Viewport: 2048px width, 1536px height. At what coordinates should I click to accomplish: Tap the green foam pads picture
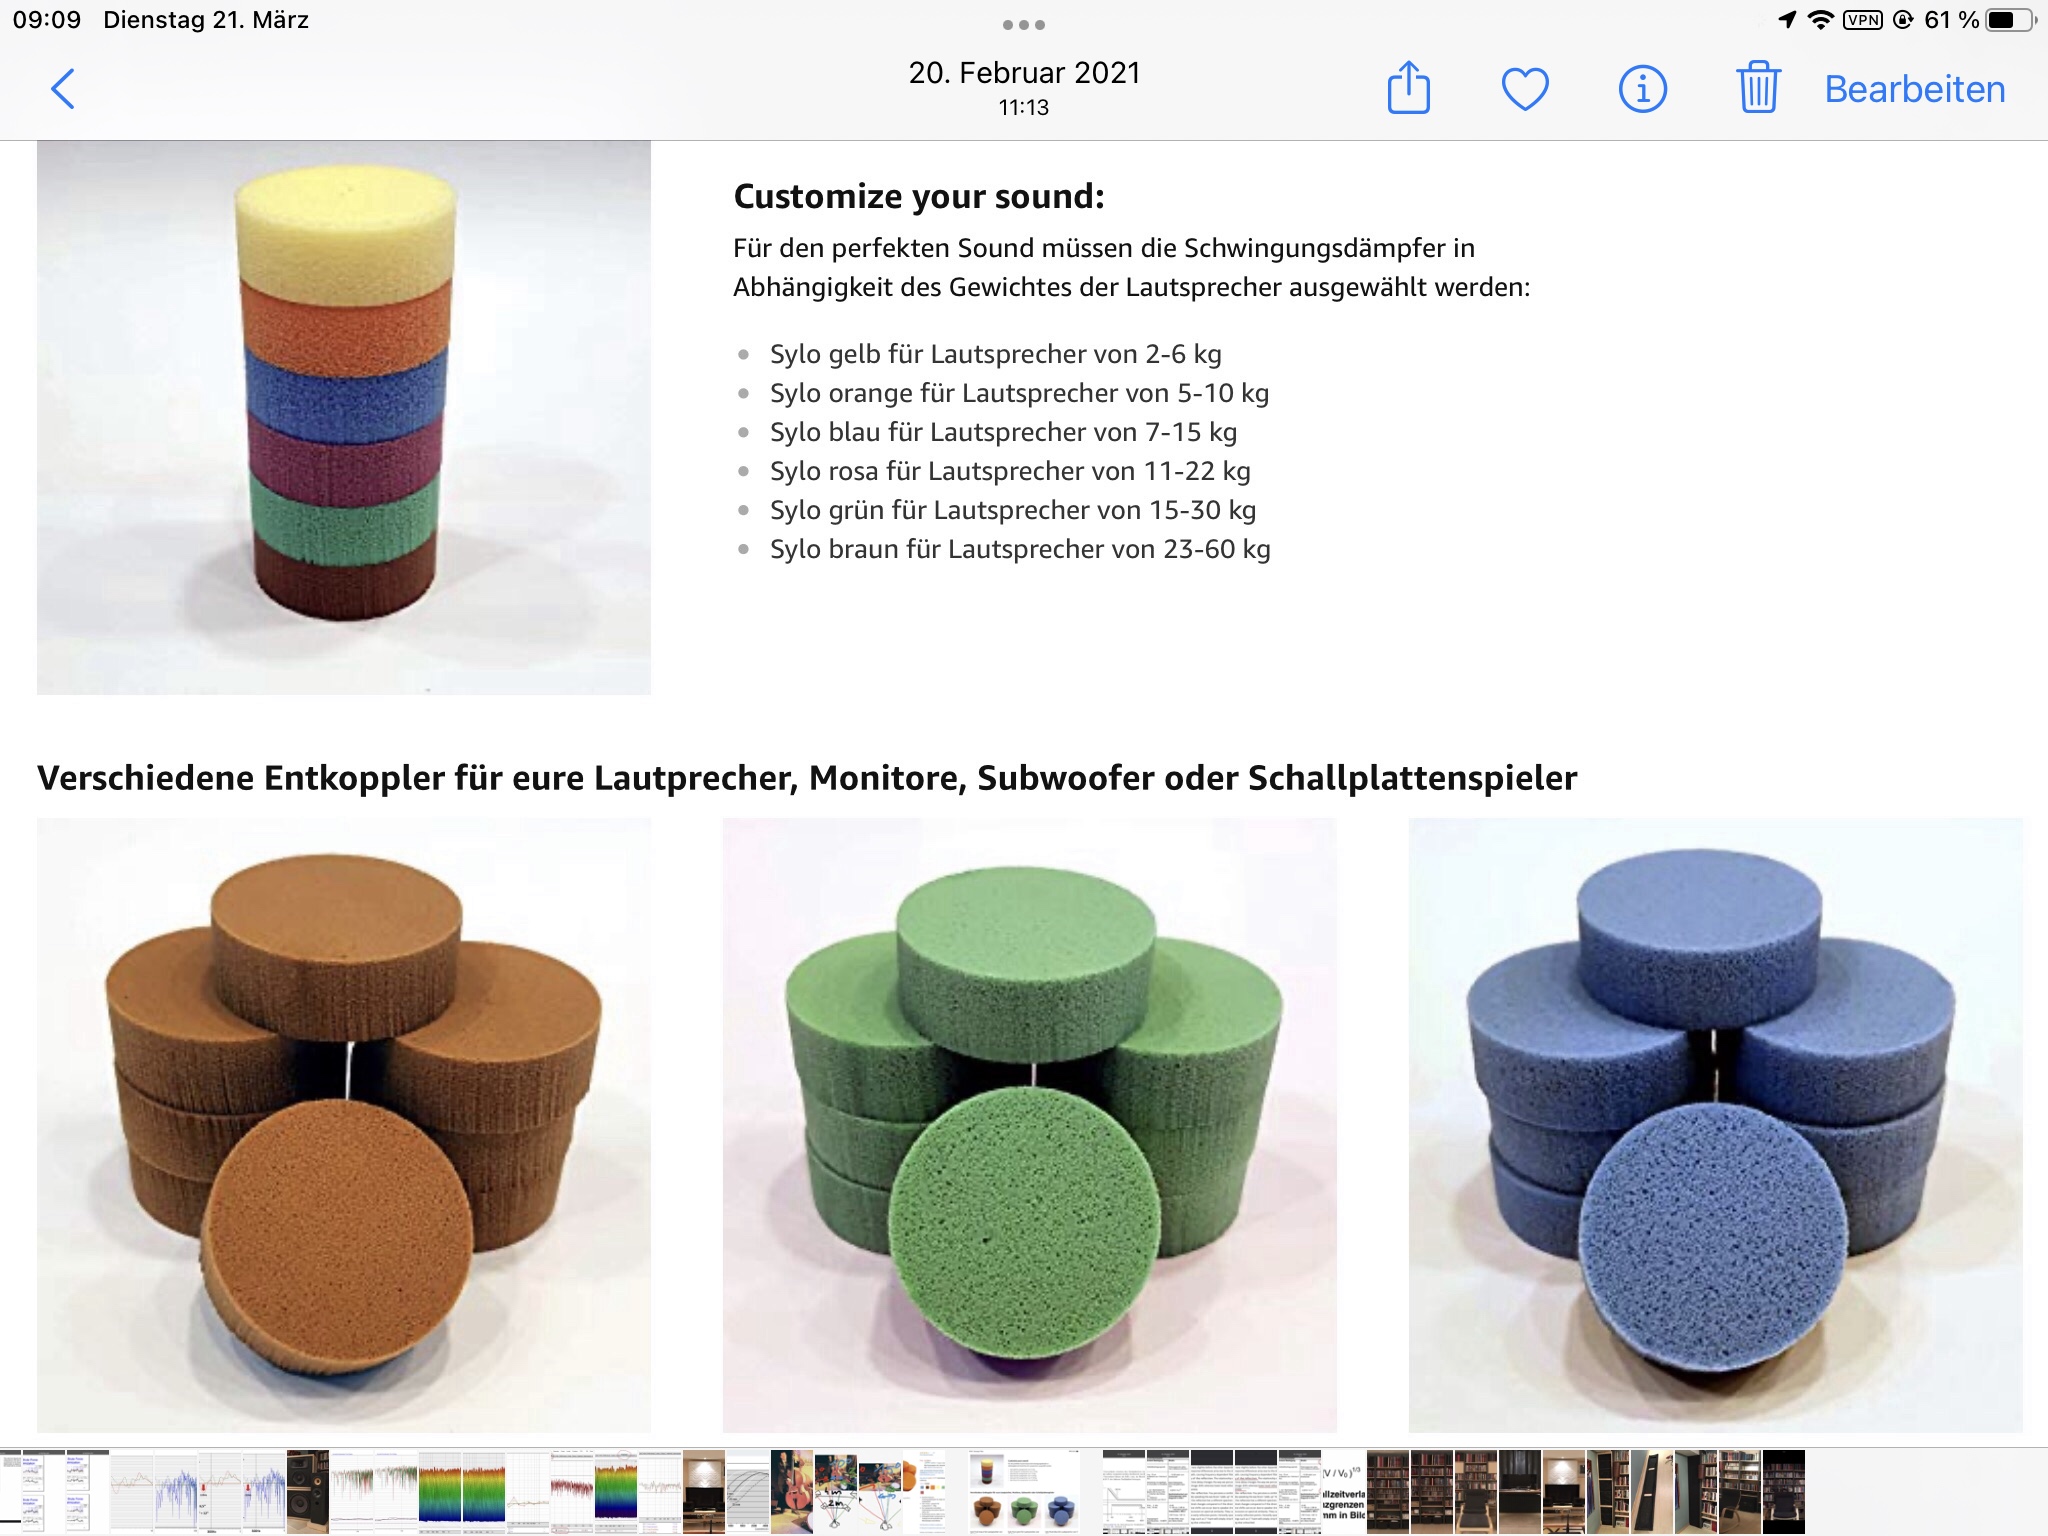[x=1030, y=1125]
